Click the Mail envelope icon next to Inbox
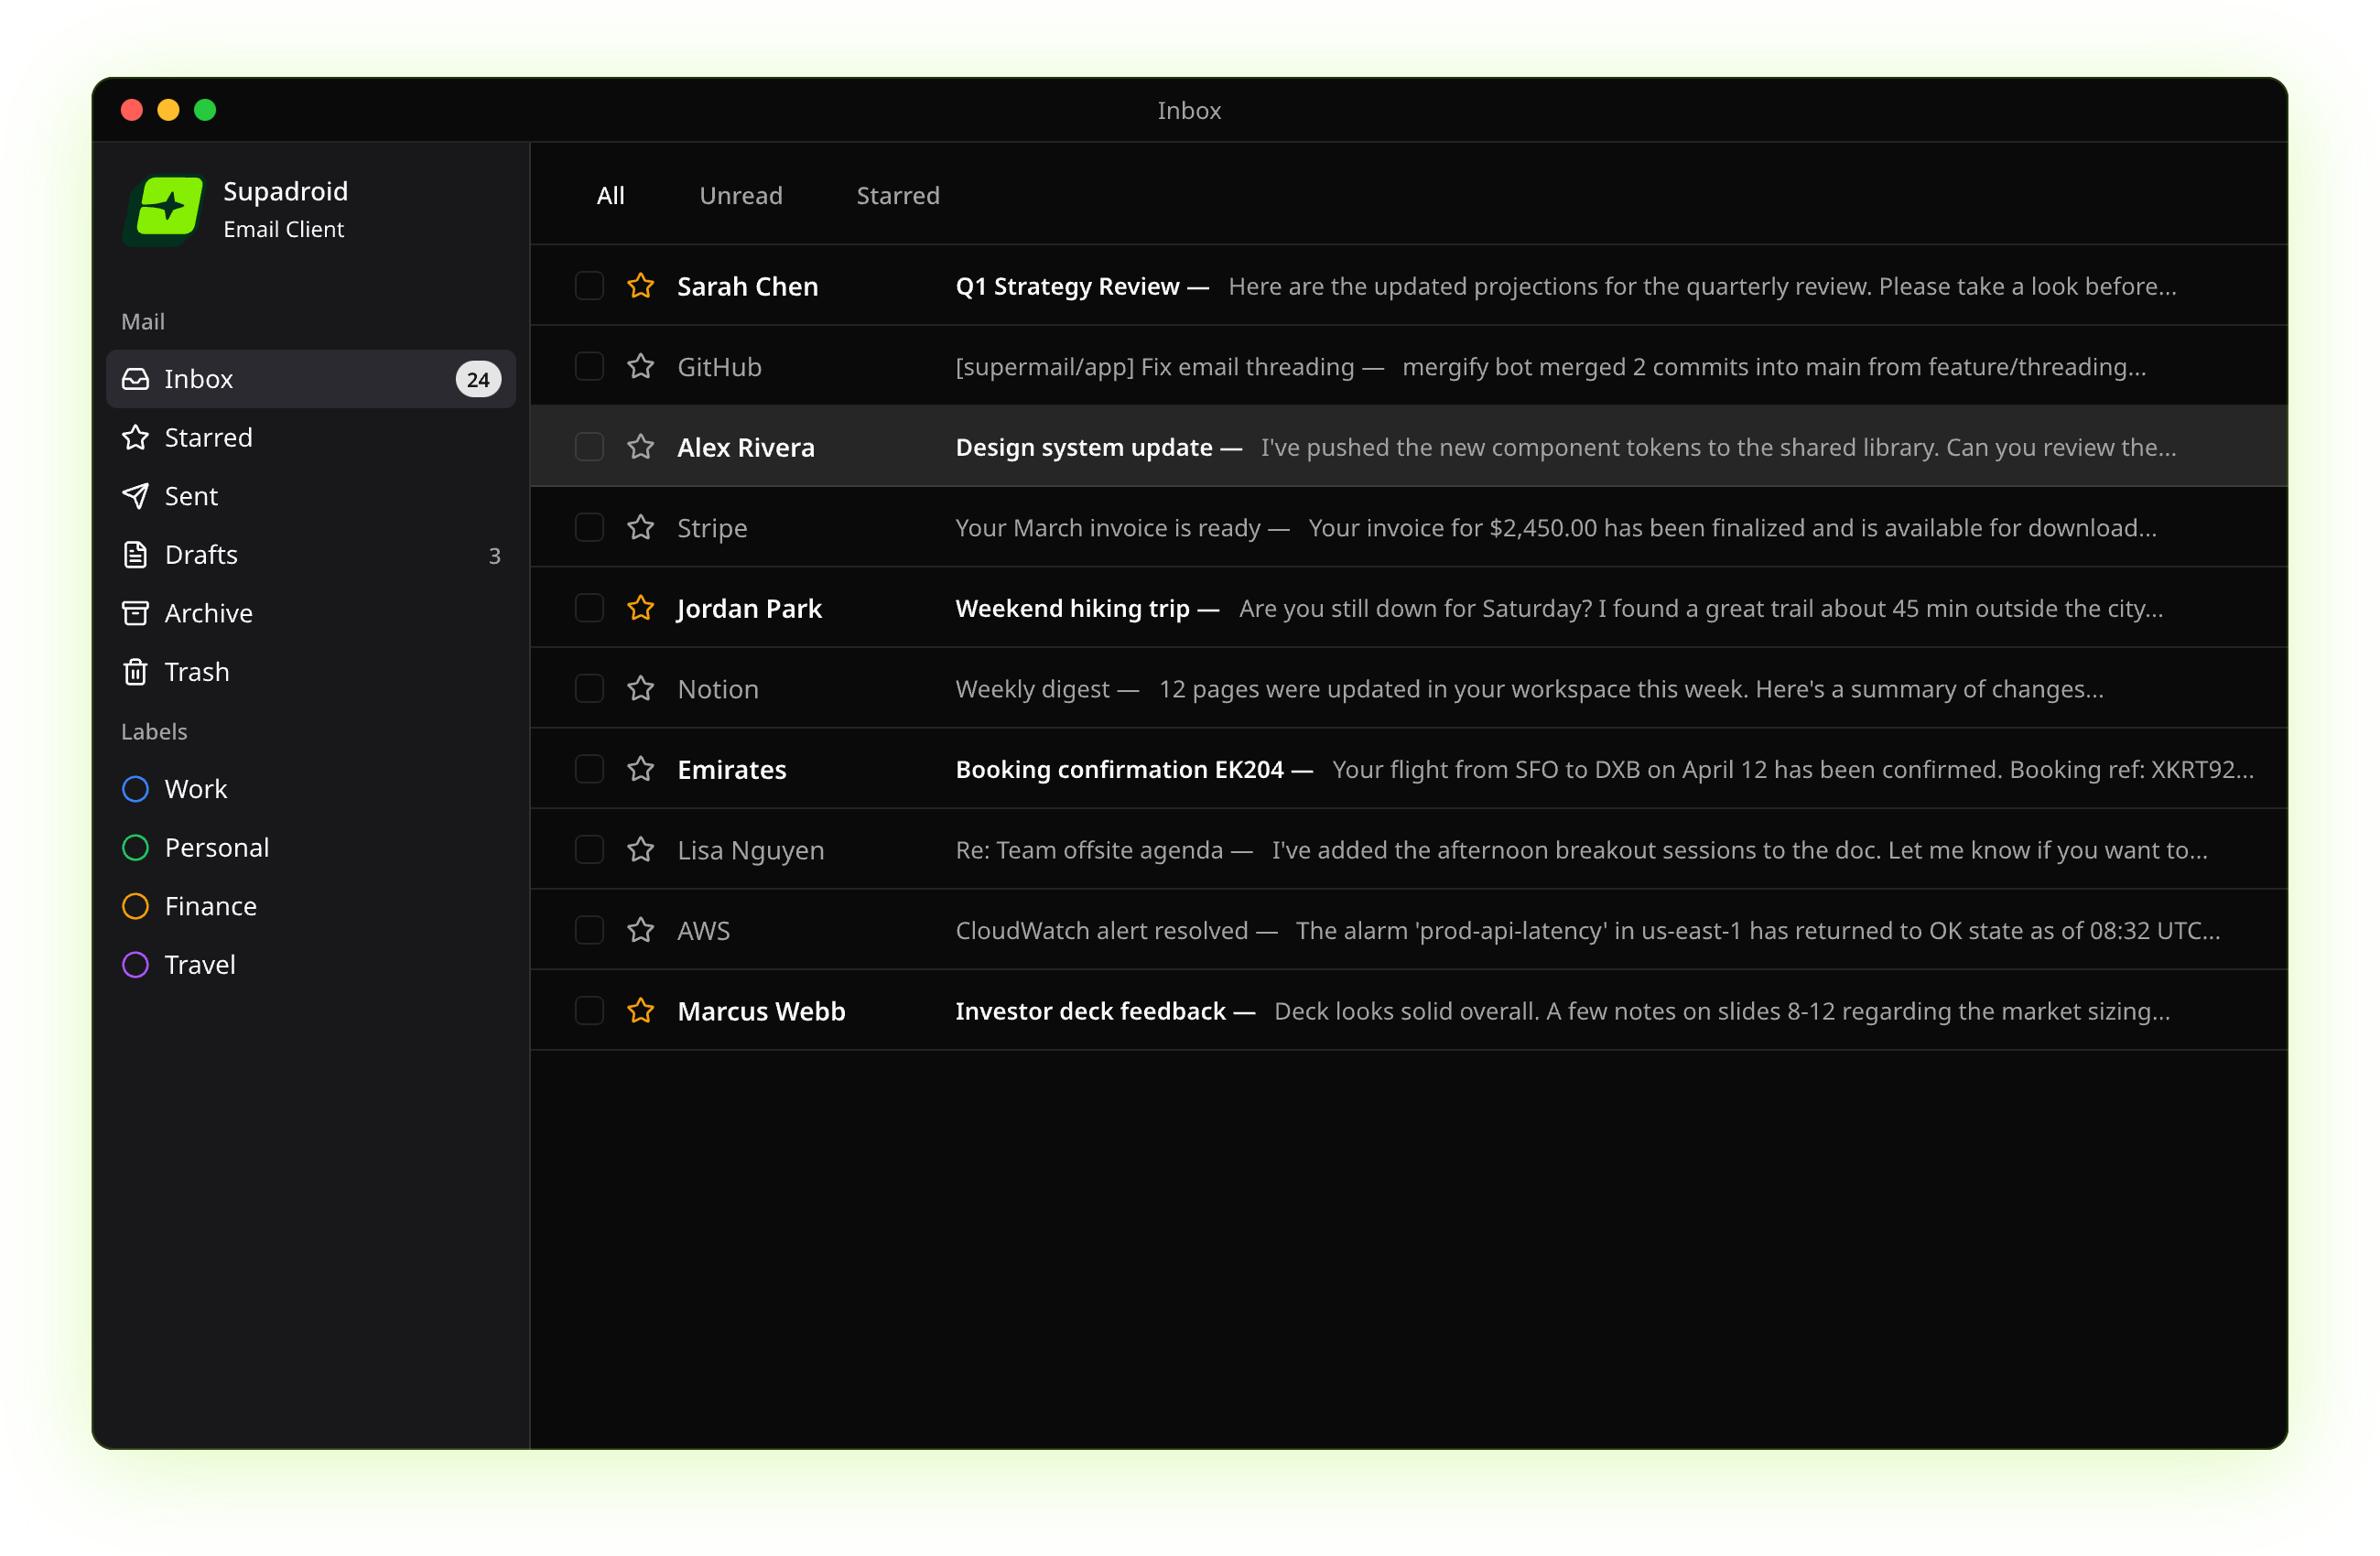This screenshot has height=1556, width=2380. (x=137, y=379)
